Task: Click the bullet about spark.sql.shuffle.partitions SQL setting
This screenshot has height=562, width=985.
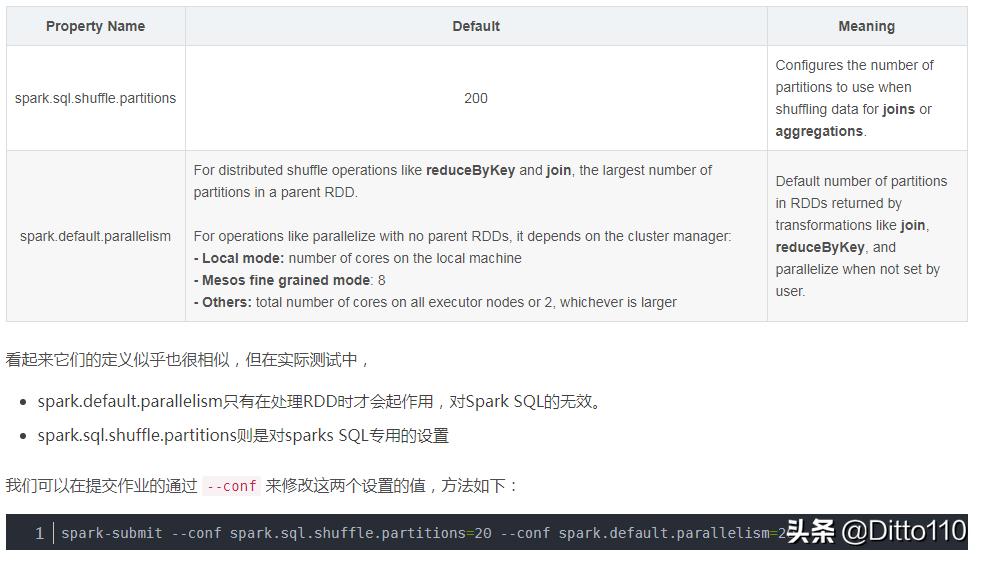Action: pyautogui.click(x=243, y=435)
